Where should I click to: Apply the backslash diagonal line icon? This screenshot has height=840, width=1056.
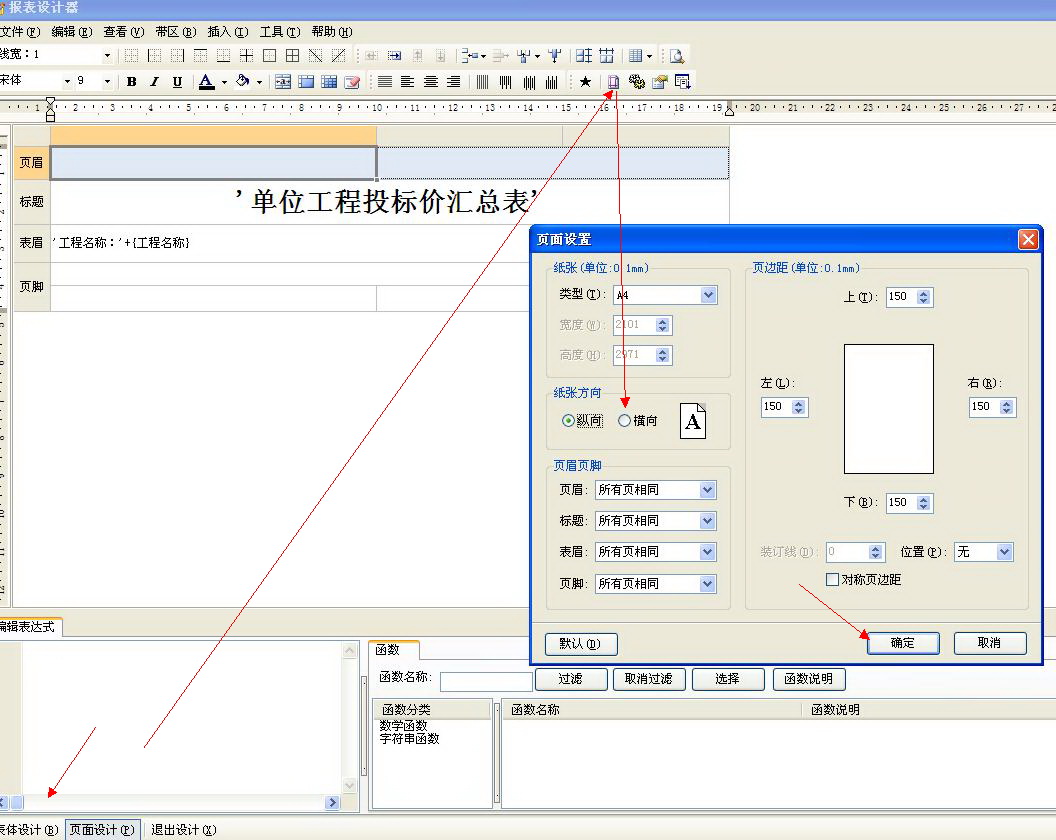[x=315, y=56]
